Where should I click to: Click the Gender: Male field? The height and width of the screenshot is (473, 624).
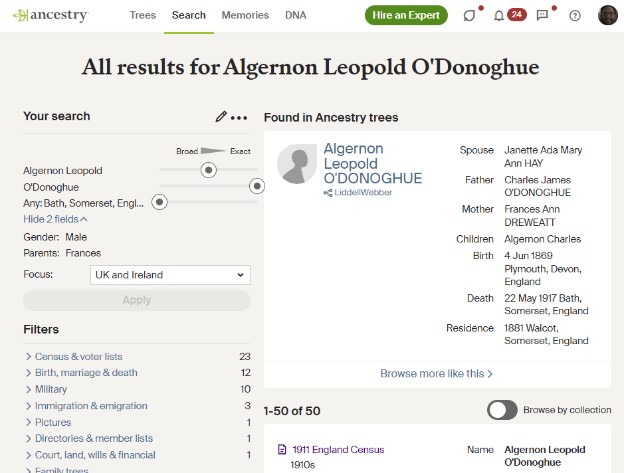pyautogui.click(x=55, y=237)
